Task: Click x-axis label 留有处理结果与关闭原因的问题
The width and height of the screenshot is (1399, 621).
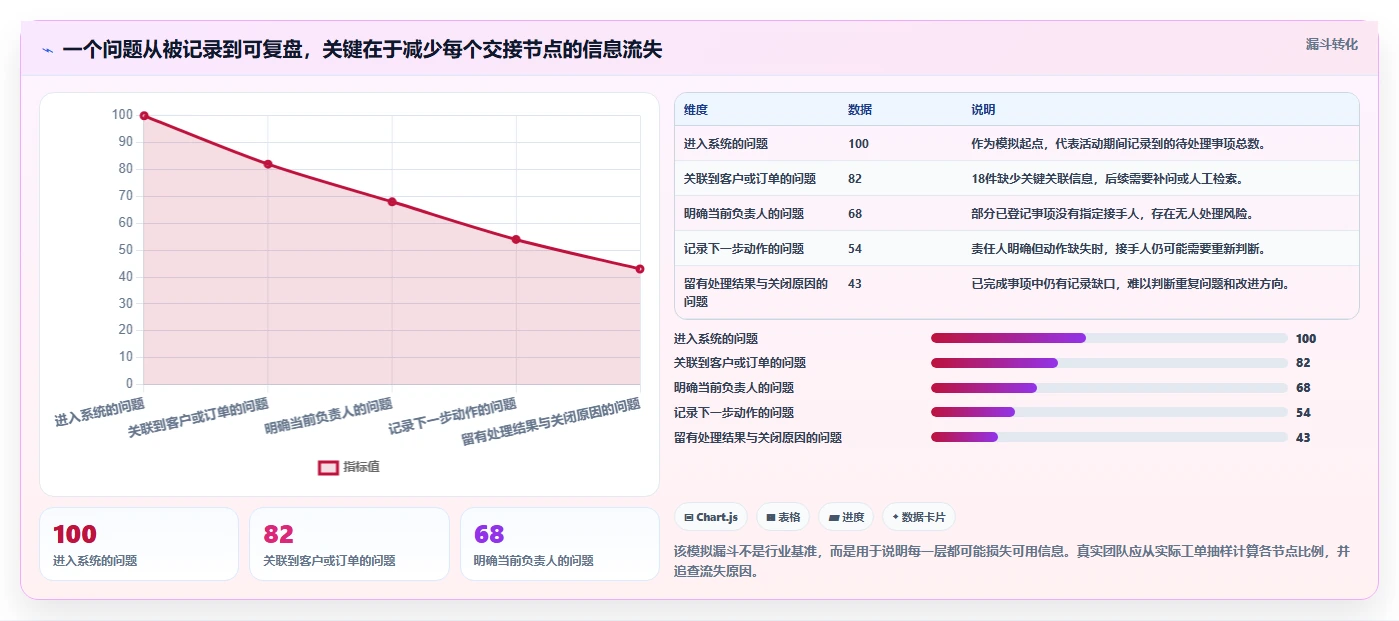Action: click(x=551, y=422)
